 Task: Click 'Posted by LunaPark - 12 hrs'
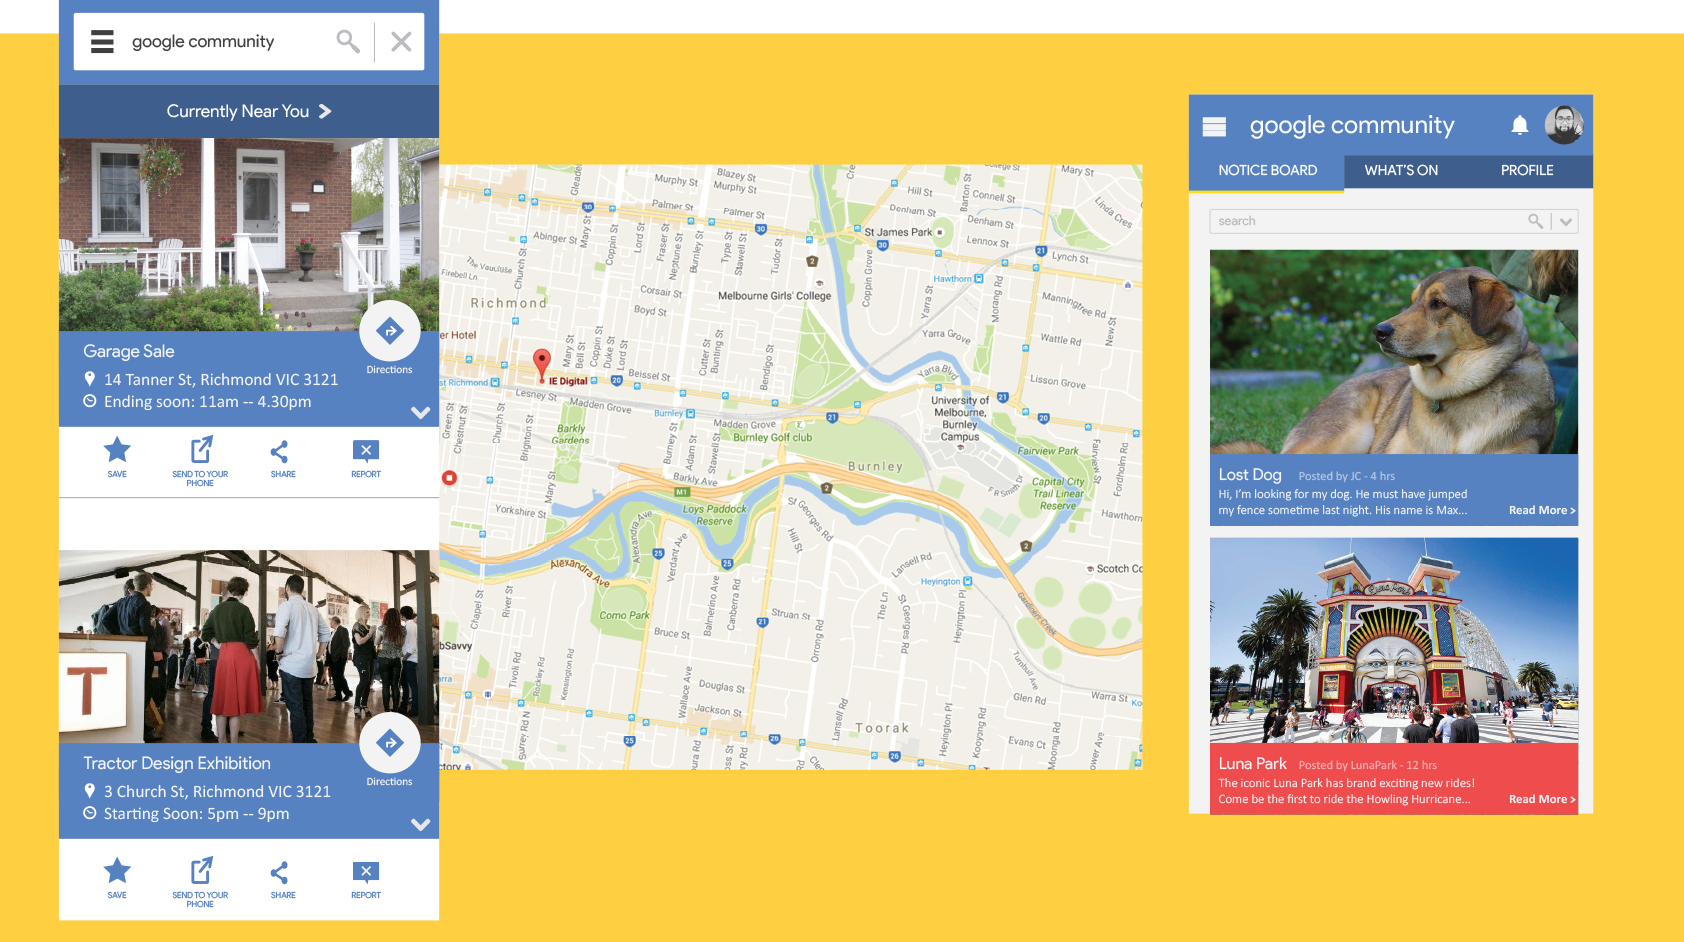(x=1367, y=766)
